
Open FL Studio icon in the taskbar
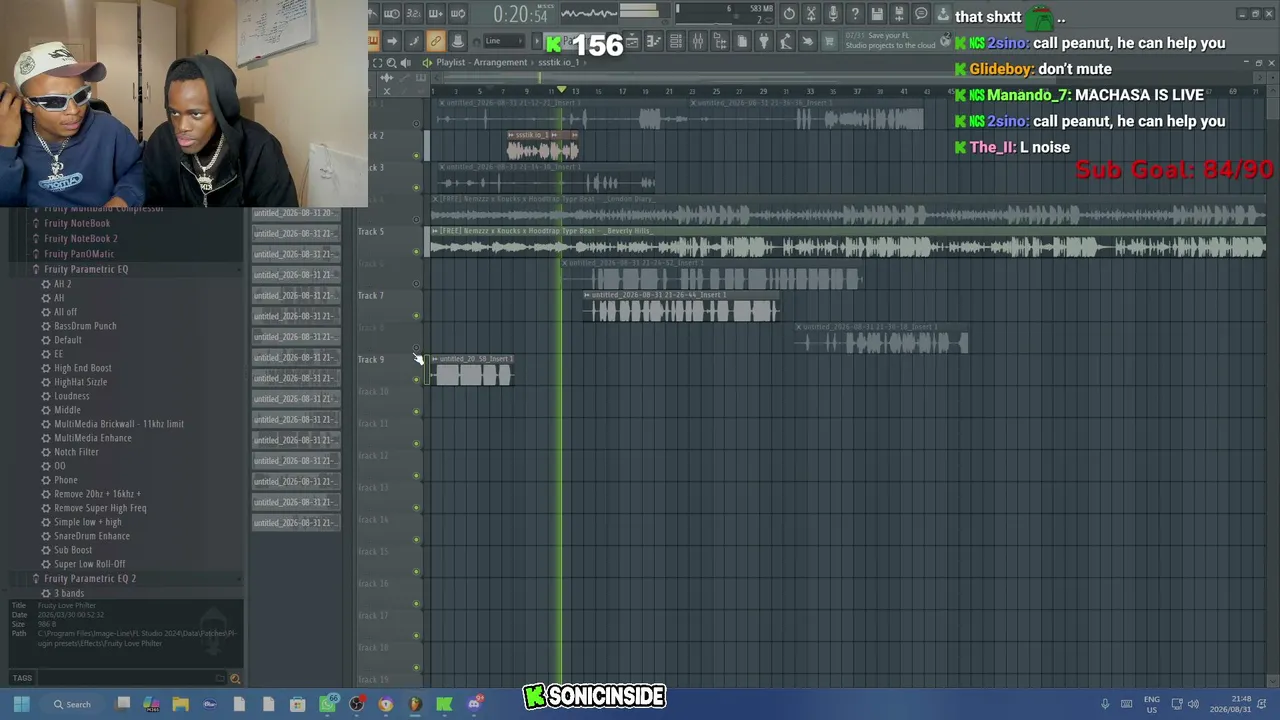coord(415,704)
